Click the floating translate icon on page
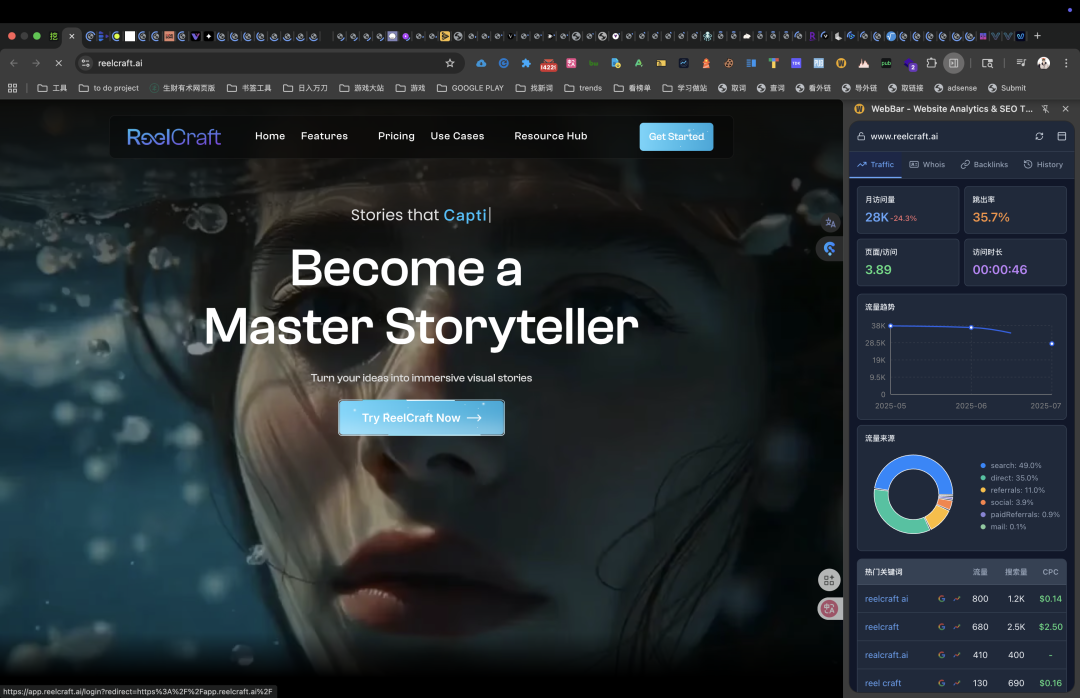This screenshot has width=1080, height=698. coord(830,223)
